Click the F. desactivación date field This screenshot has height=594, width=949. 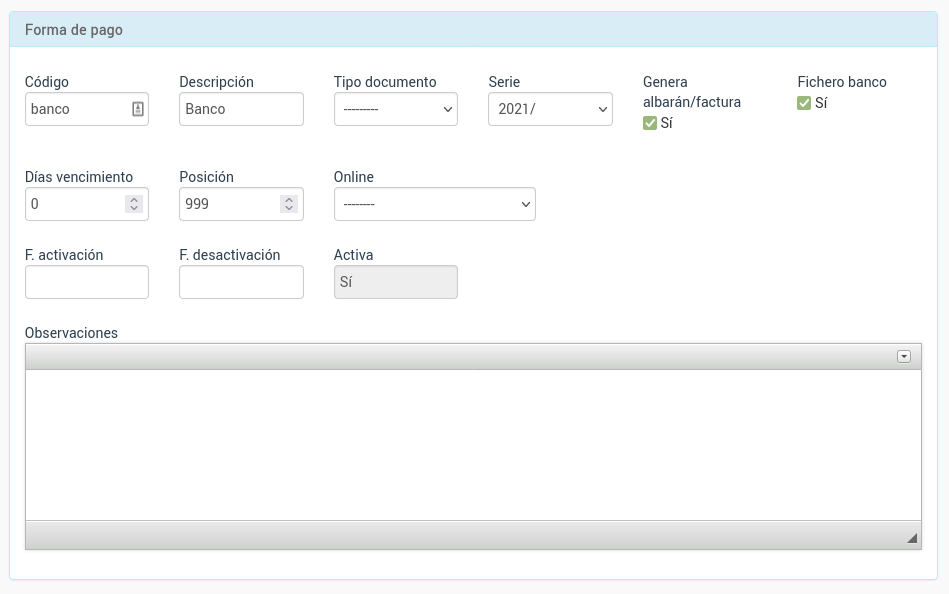(x=241, y=282)
